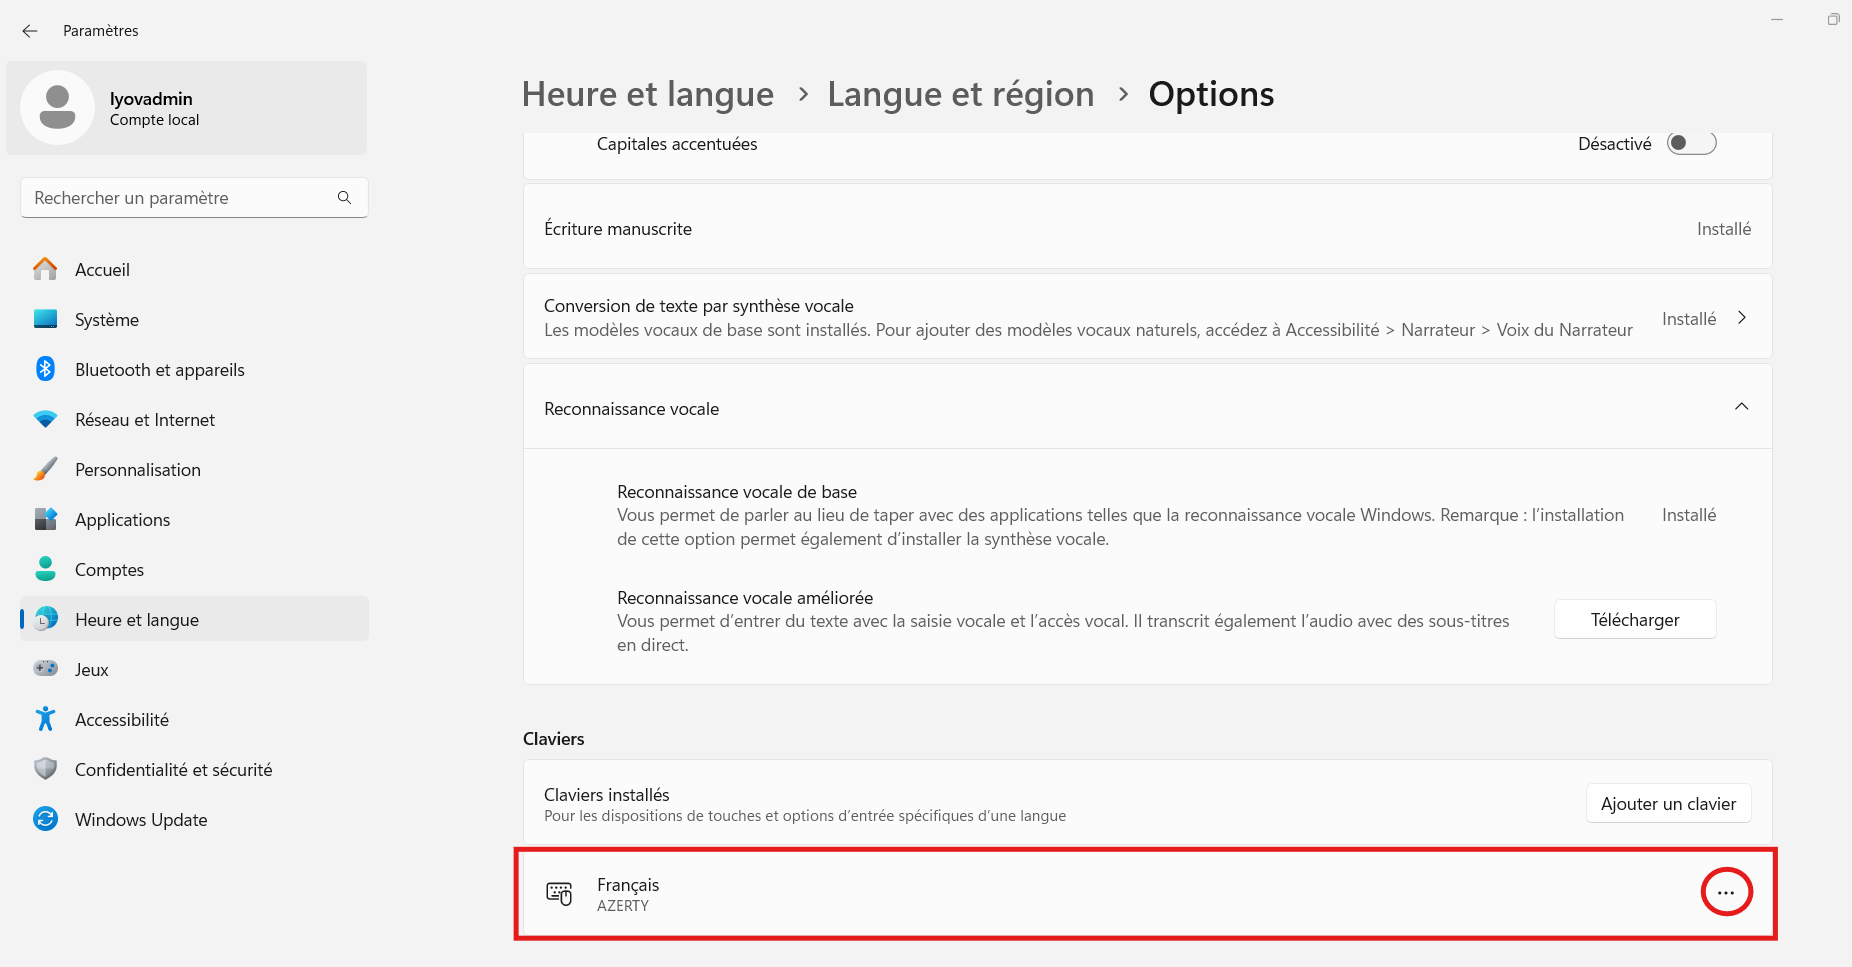Open Bluetooth et appareils icon
Screen dimensions: 1852x967
point(45,369)
